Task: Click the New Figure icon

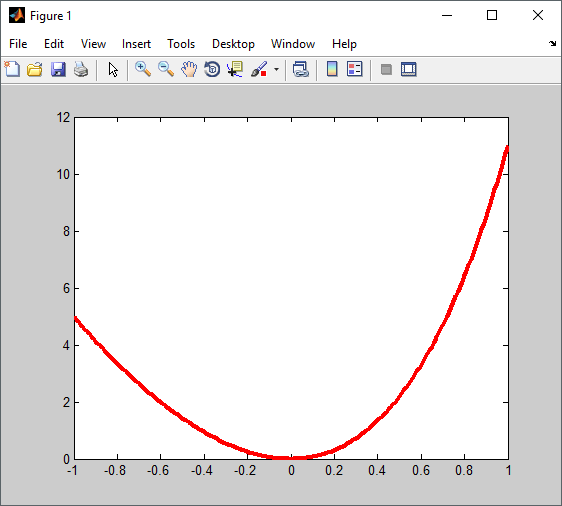Action: point(12,69)
